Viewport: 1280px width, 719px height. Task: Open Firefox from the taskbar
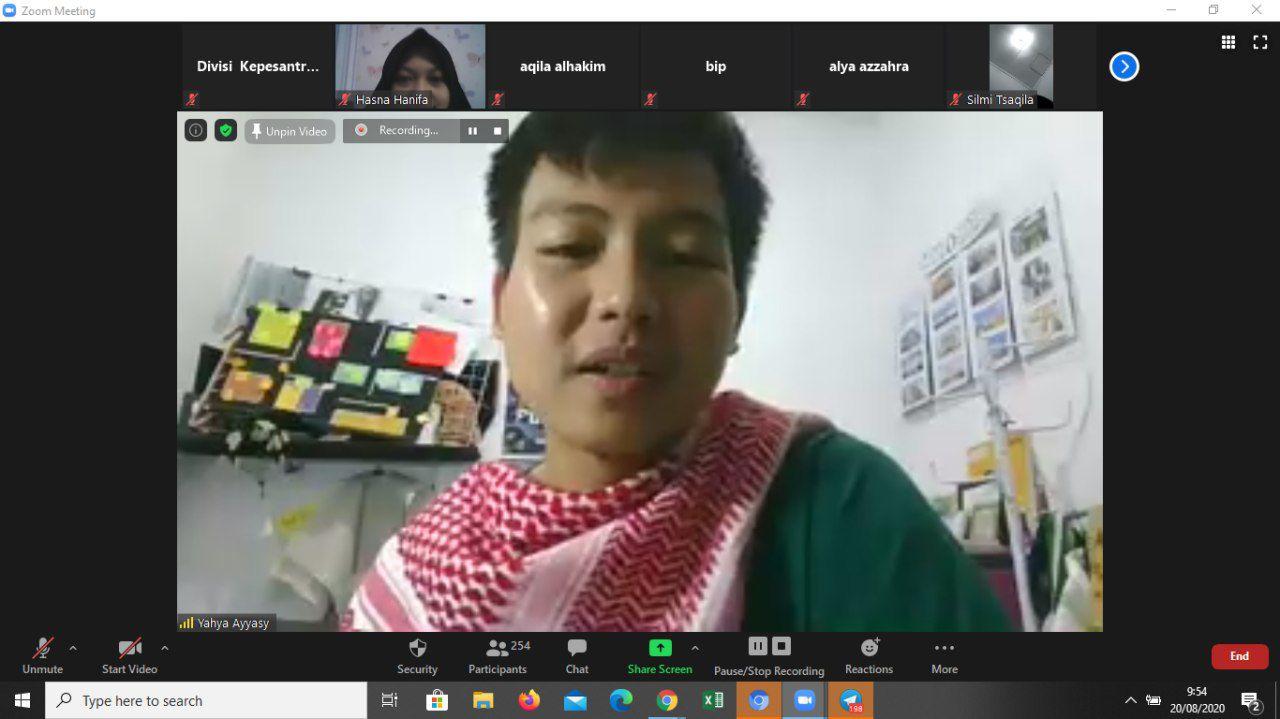tap(529, 701)
